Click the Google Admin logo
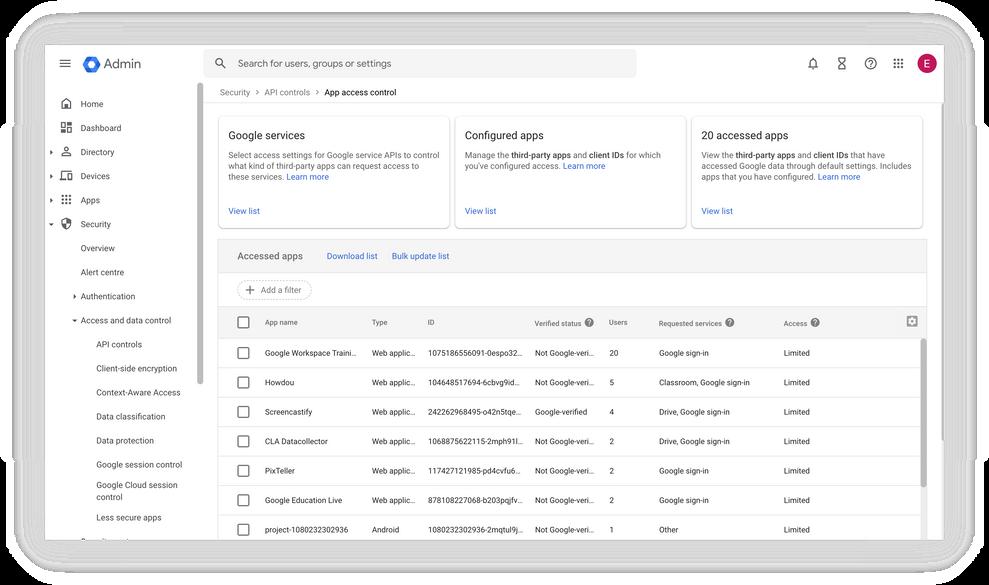This screenshot has width=989, height=585. pos(112,64)
